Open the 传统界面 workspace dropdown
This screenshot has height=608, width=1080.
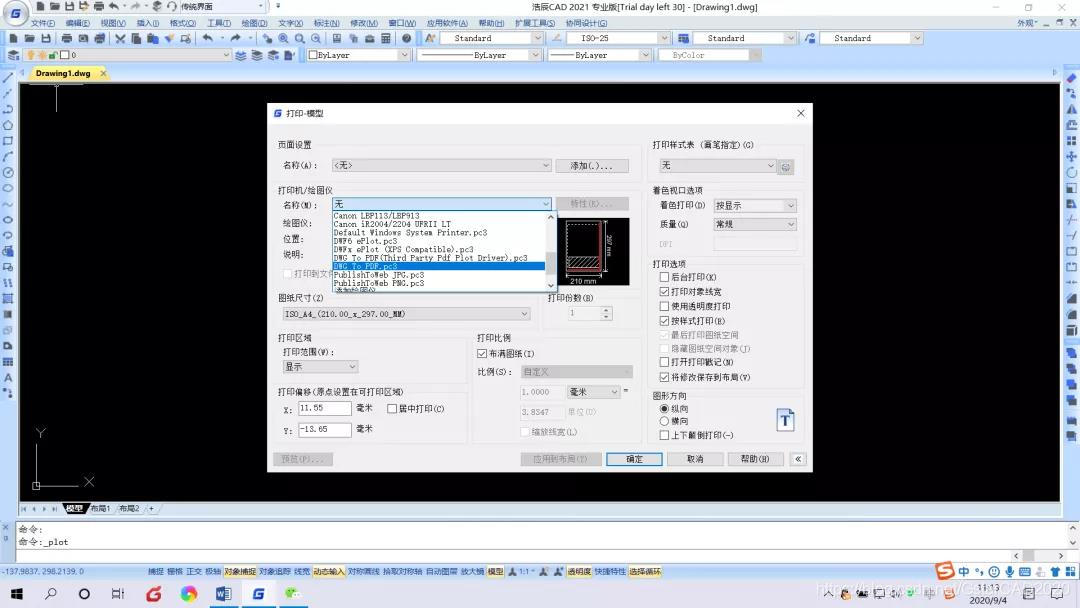222,6
